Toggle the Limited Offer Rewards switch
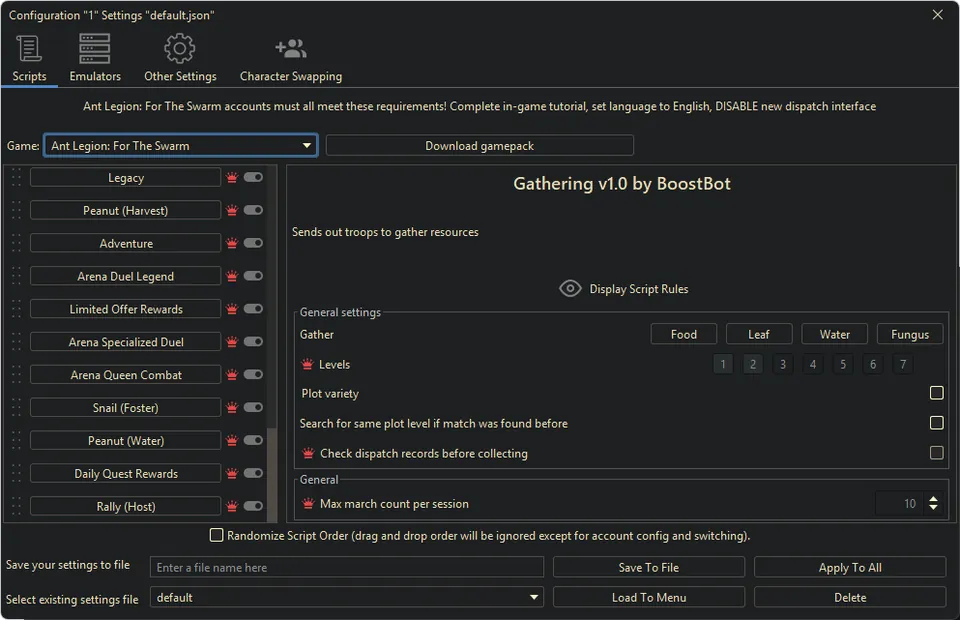Viewport: 960px width, 620px height. click(253, 308)
